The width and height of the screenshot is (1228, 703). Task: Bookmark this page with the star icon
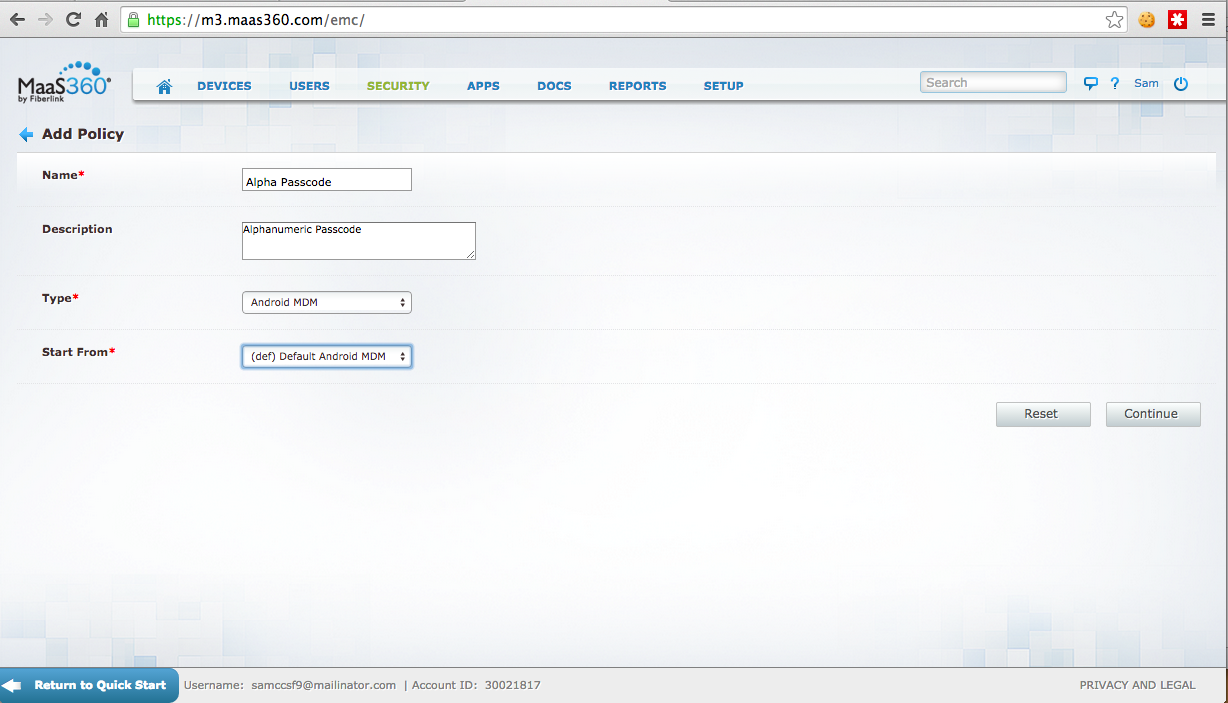click(1115, 19)
